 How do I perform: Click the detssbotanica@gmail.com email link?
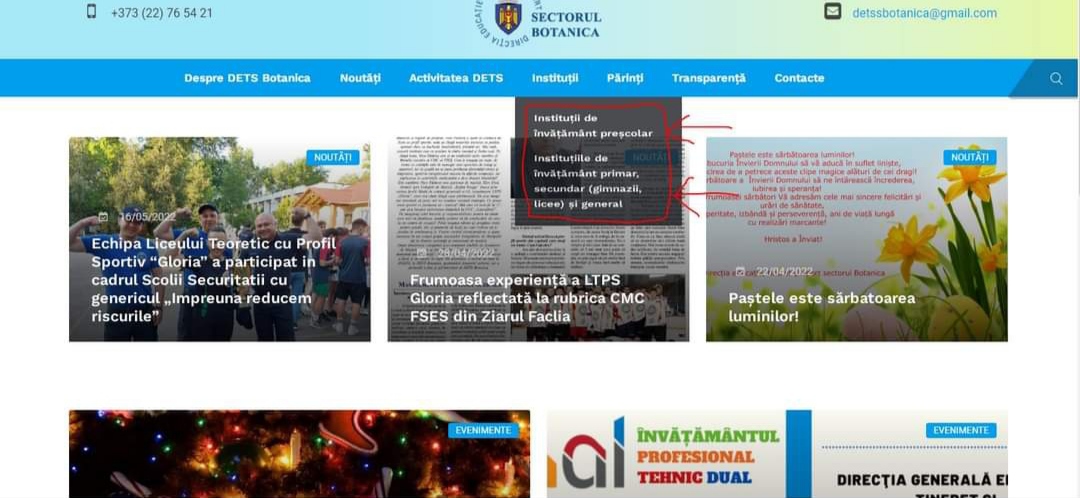coord(924,13)
